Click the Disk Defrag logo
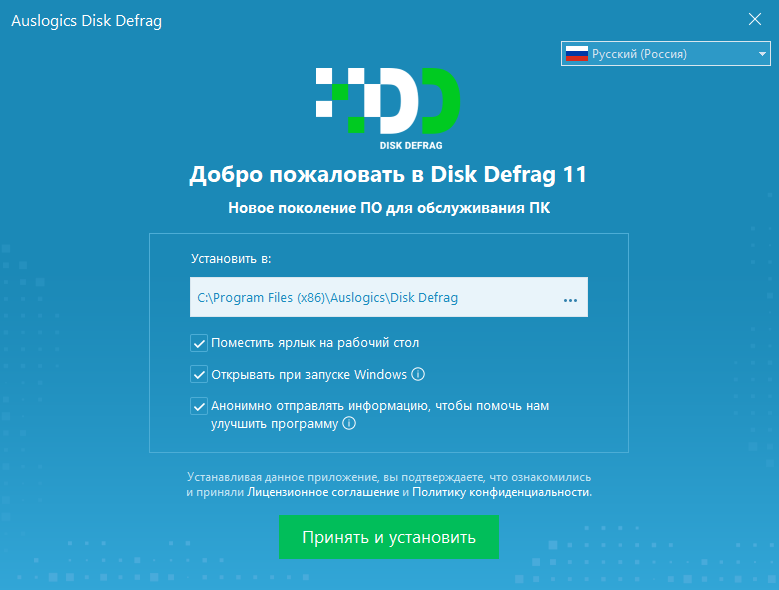 pyautogui.click(x=388, y=108)
